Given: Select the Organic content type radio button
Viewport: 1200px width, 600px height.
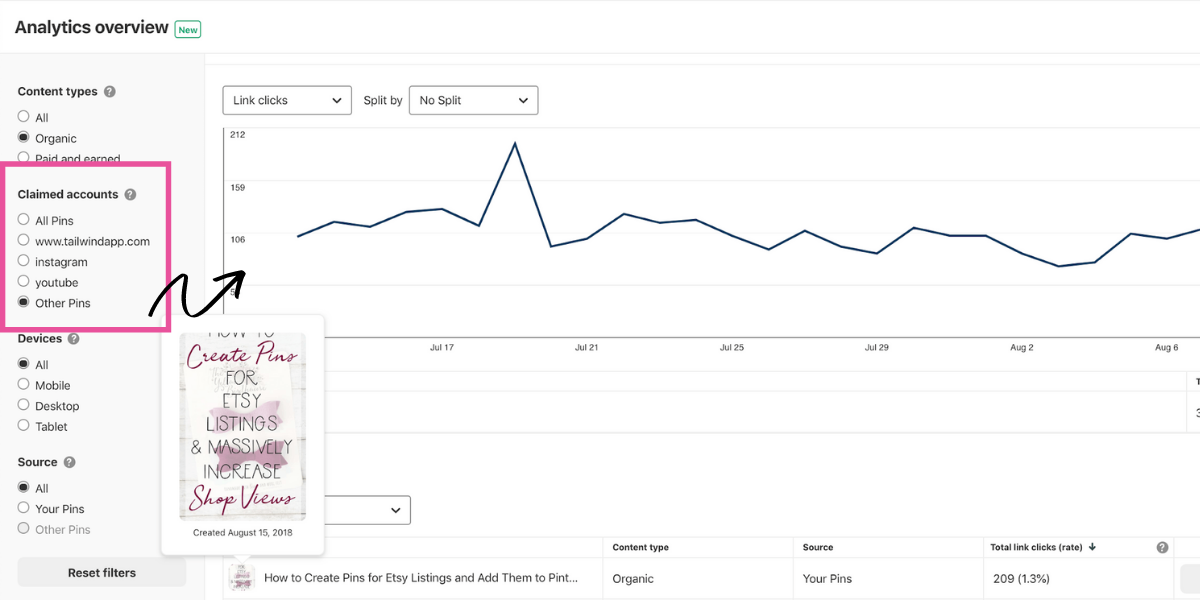Looking at the screenshot, I should [x=24, y=138].
